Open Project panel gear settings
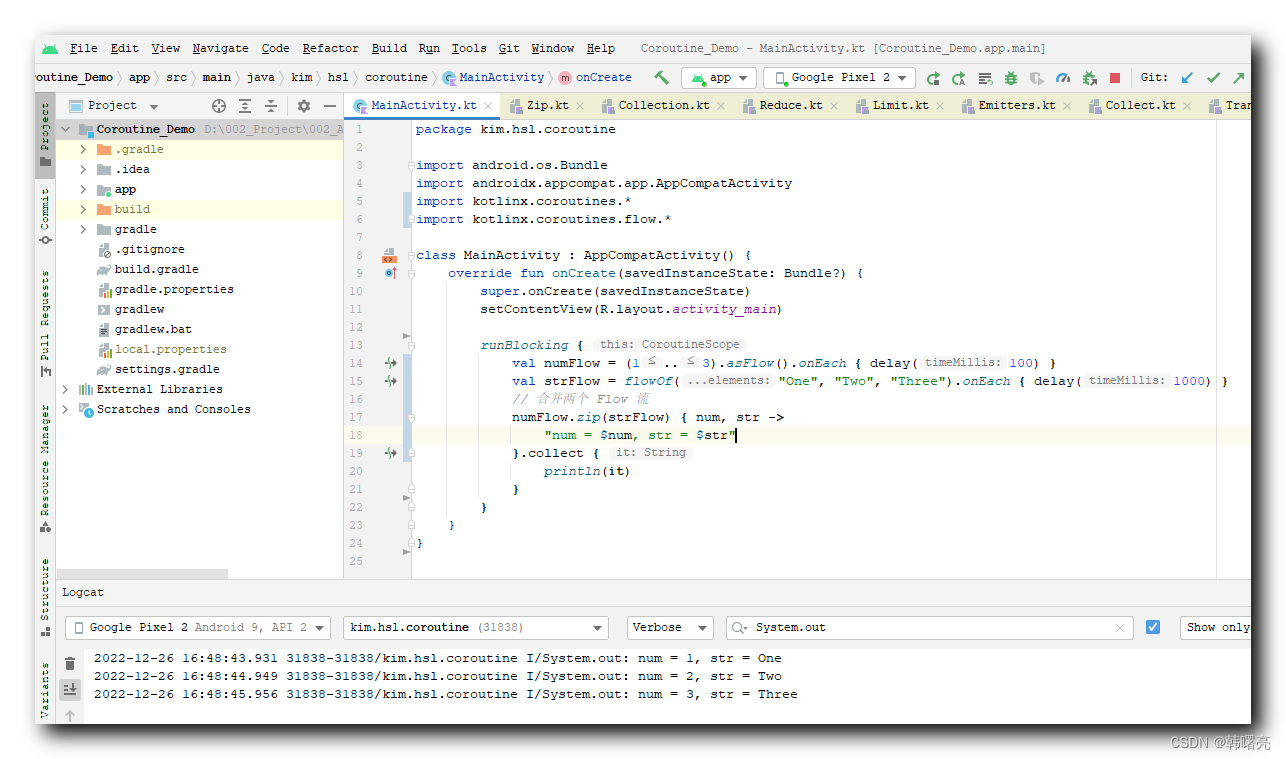Screen dimensions: 1286x759 [304, 106]
